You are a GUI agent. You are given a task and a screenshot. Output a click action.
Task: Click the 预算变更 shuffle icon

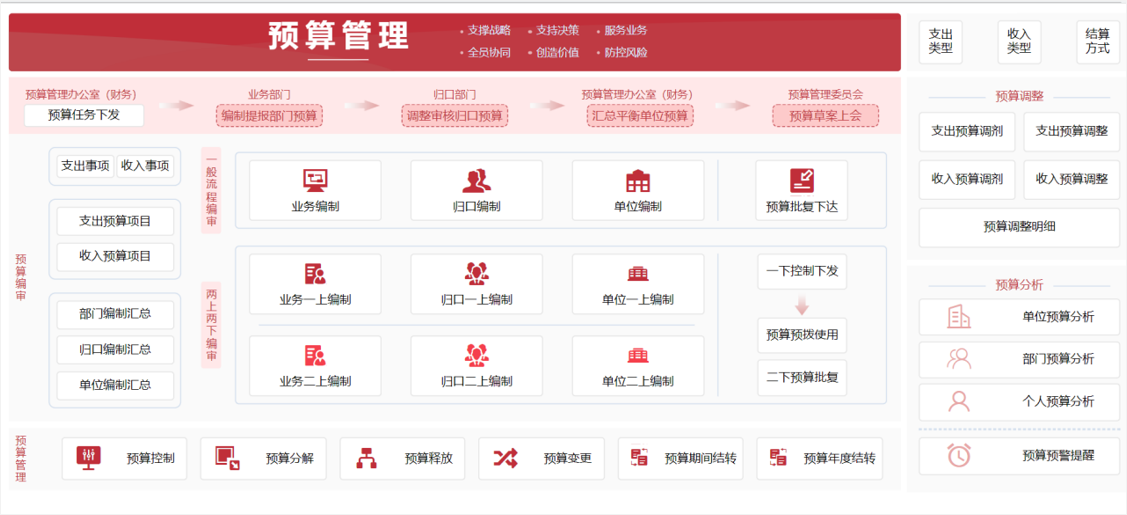pos(505,458)
